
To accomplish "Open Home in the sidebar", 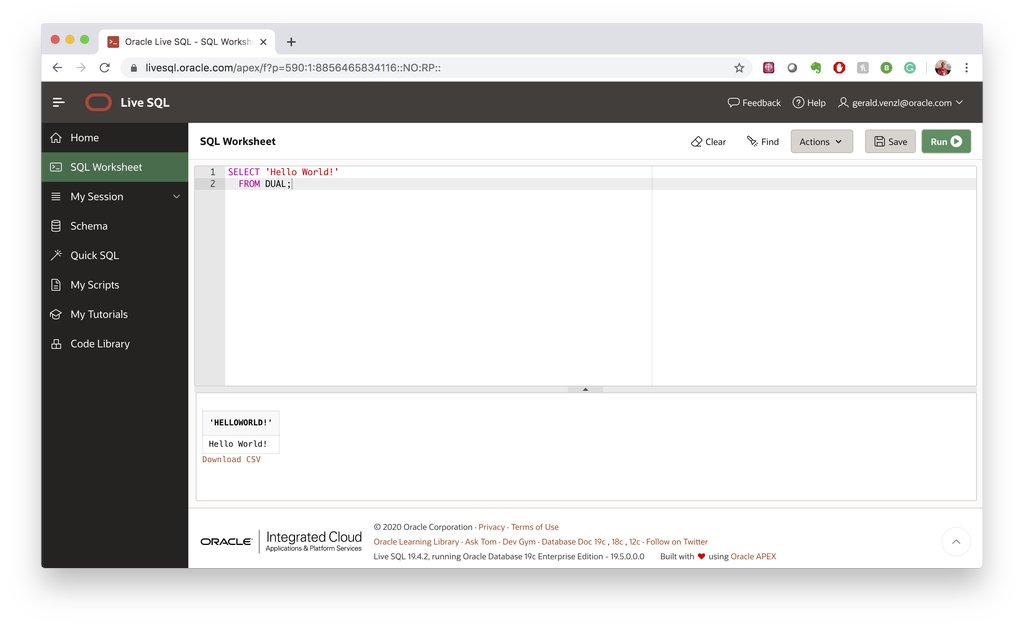I will [115, 138].
